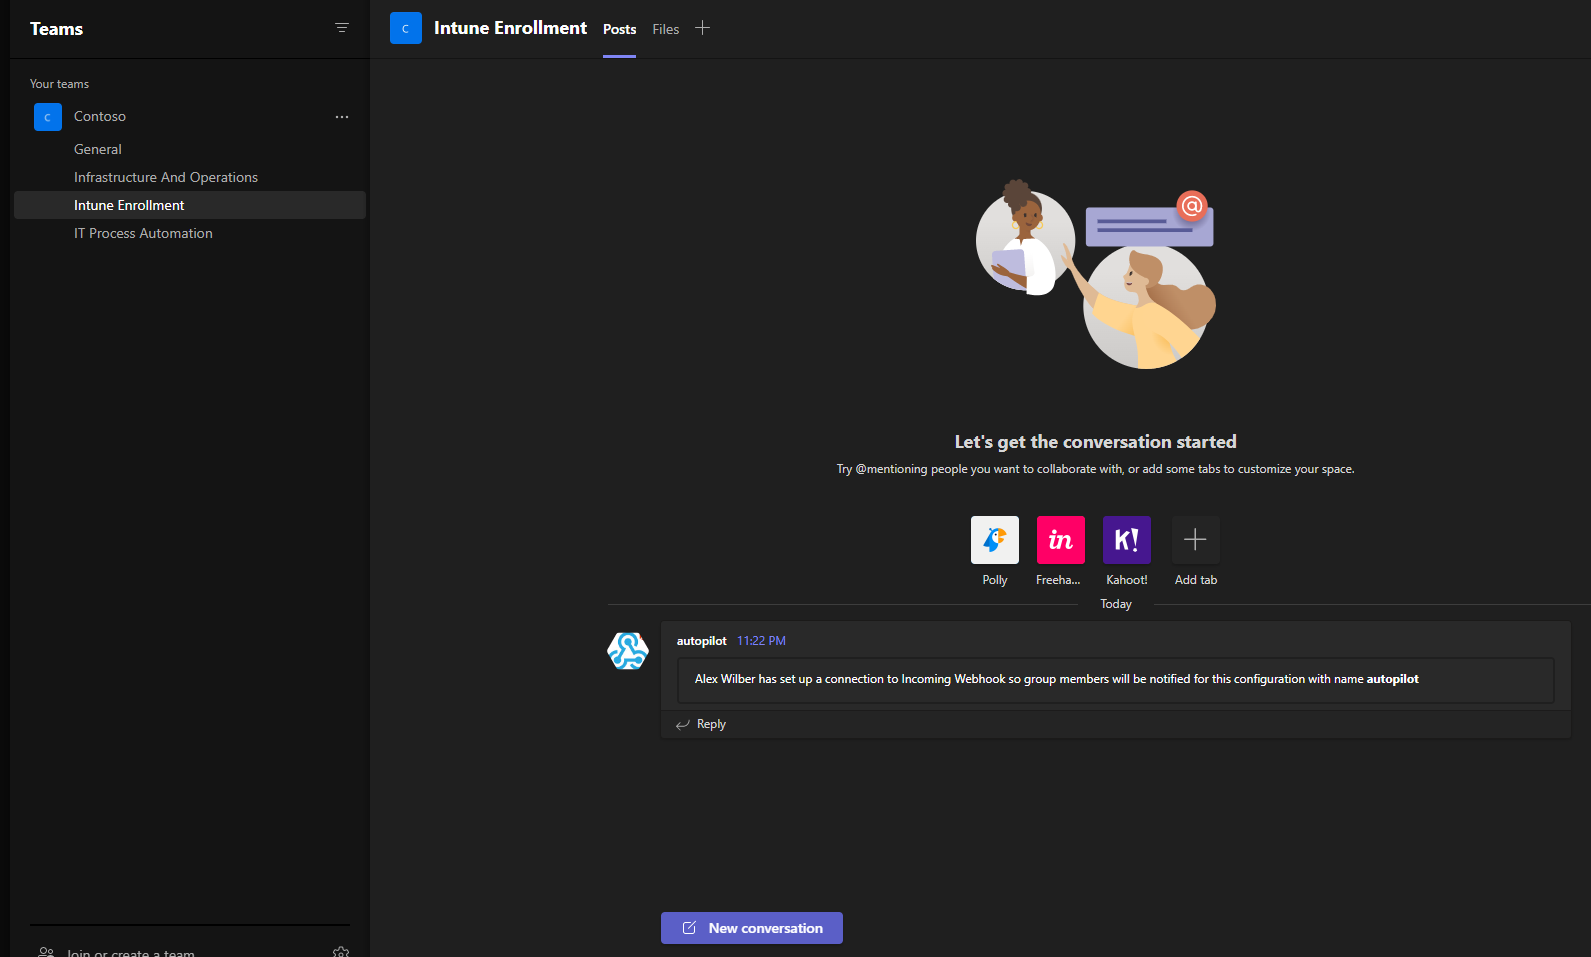Open the Polly app icon
Image resolution: width=1591 pixels, height=957 pixels.
(x=994, y=540)
